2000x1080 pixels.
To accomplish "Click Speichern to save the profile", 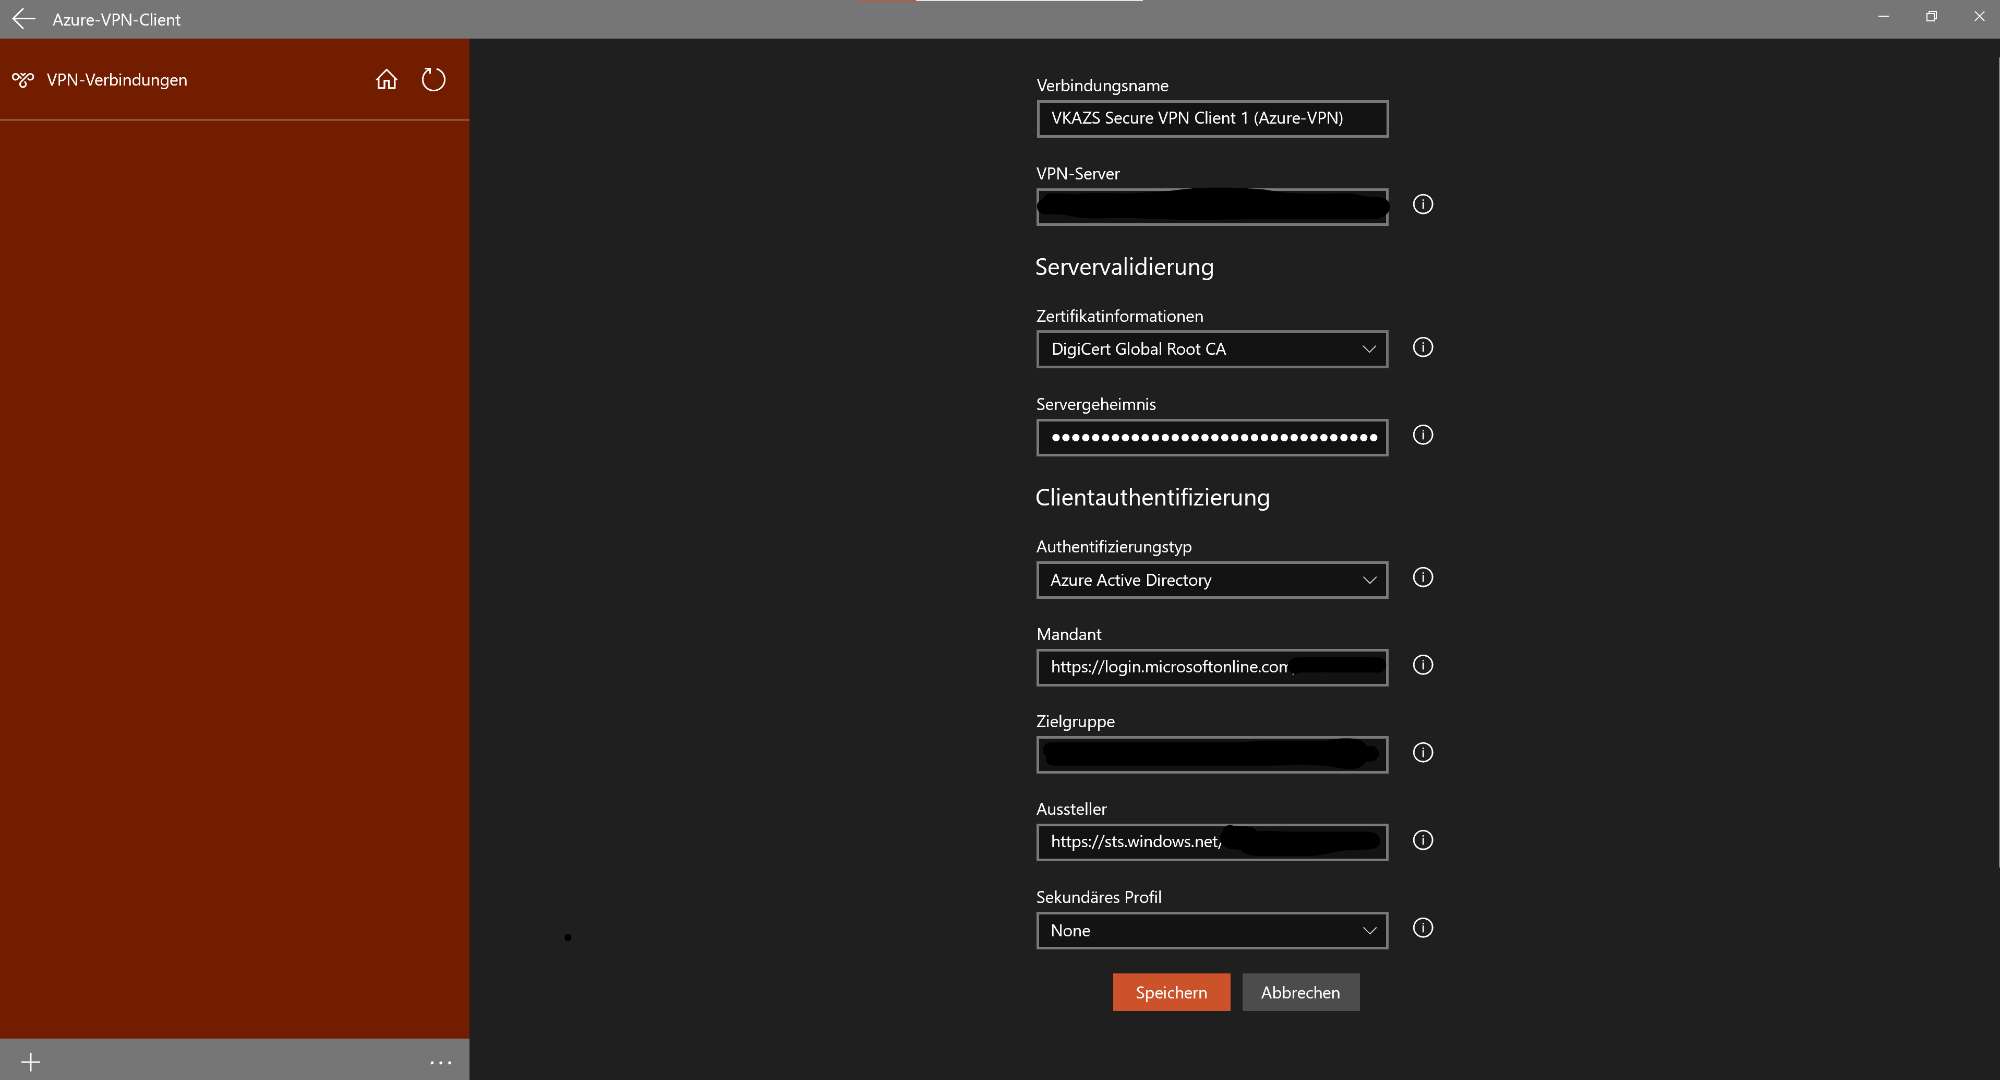I will tap(1171, 992).
